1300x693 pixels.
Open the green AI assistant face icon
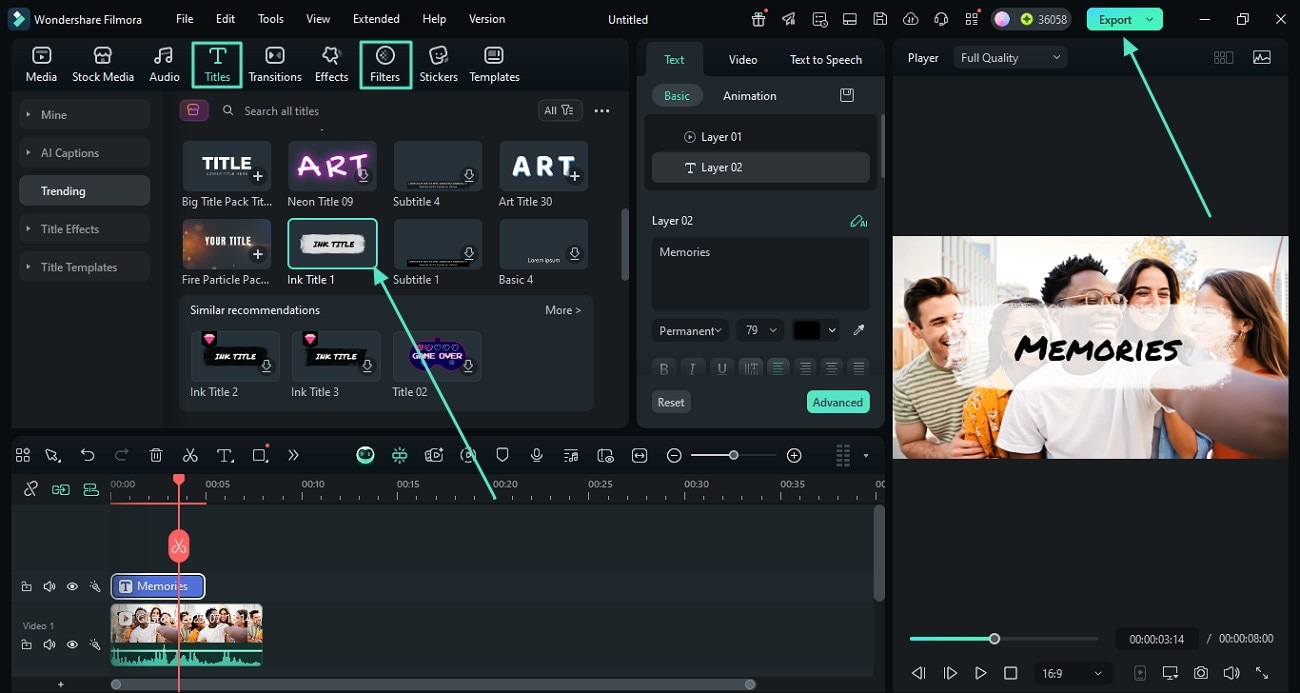coord(366,455)
